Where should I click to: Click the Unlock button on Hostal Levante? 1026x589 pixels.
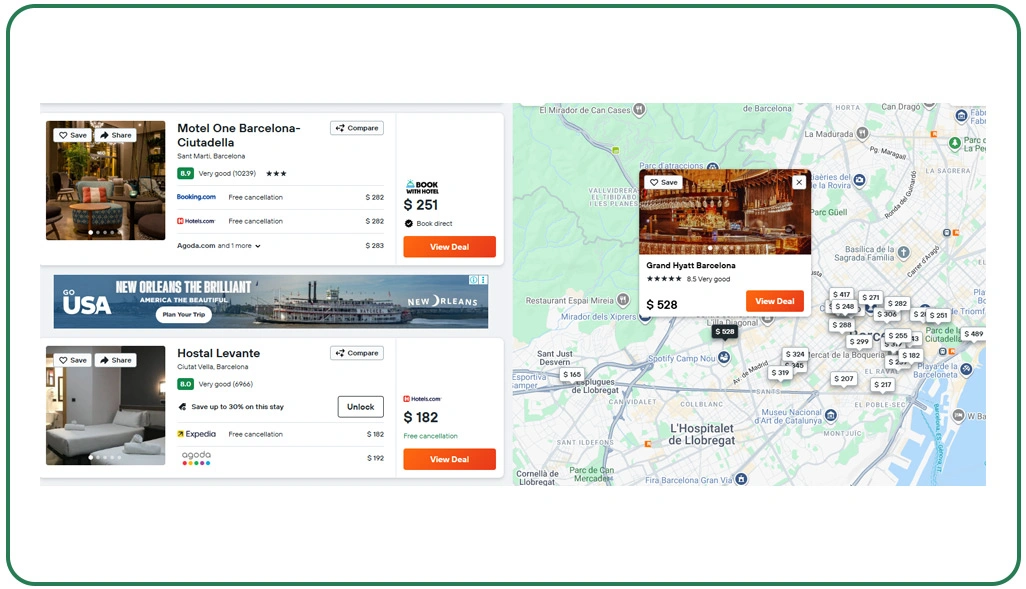tap(360, 406)
